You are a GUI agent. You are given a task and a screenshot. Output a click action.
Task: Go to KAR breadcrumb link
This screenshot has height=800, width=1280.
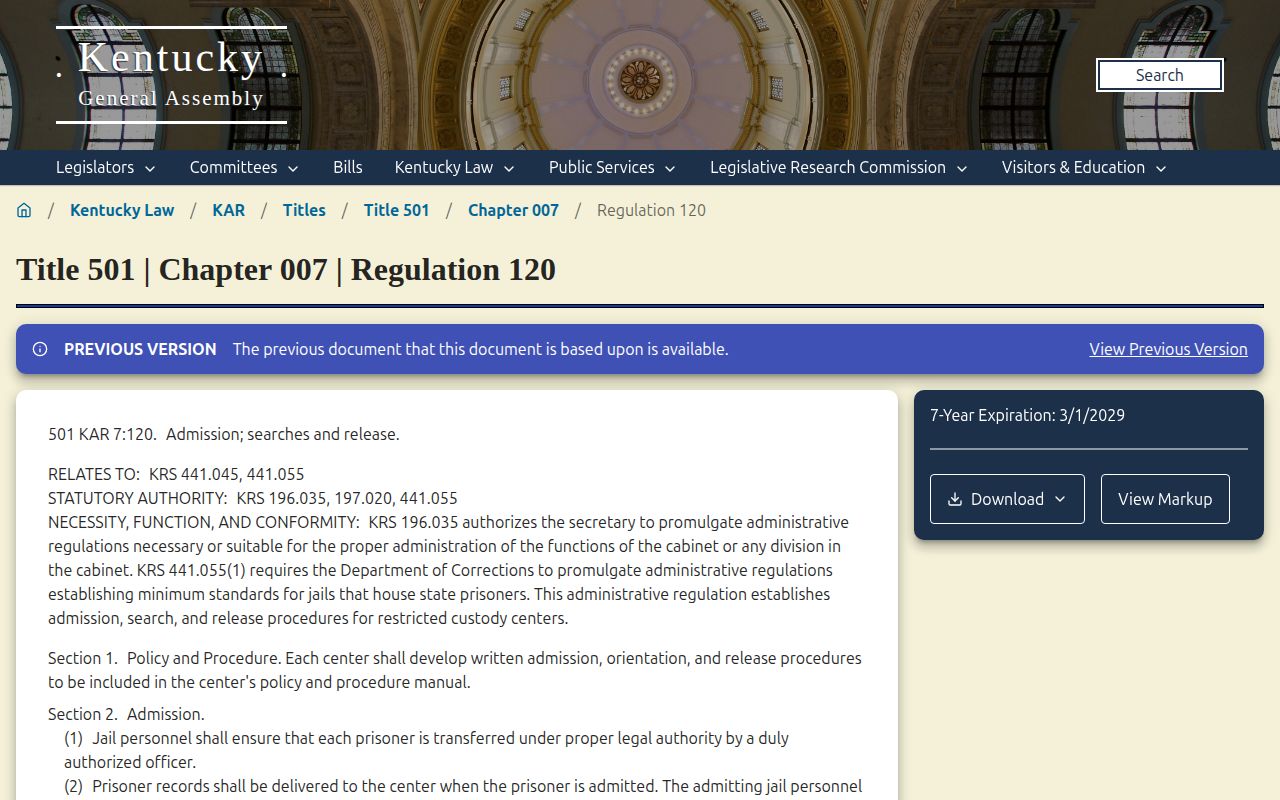(x=229, y=210)
